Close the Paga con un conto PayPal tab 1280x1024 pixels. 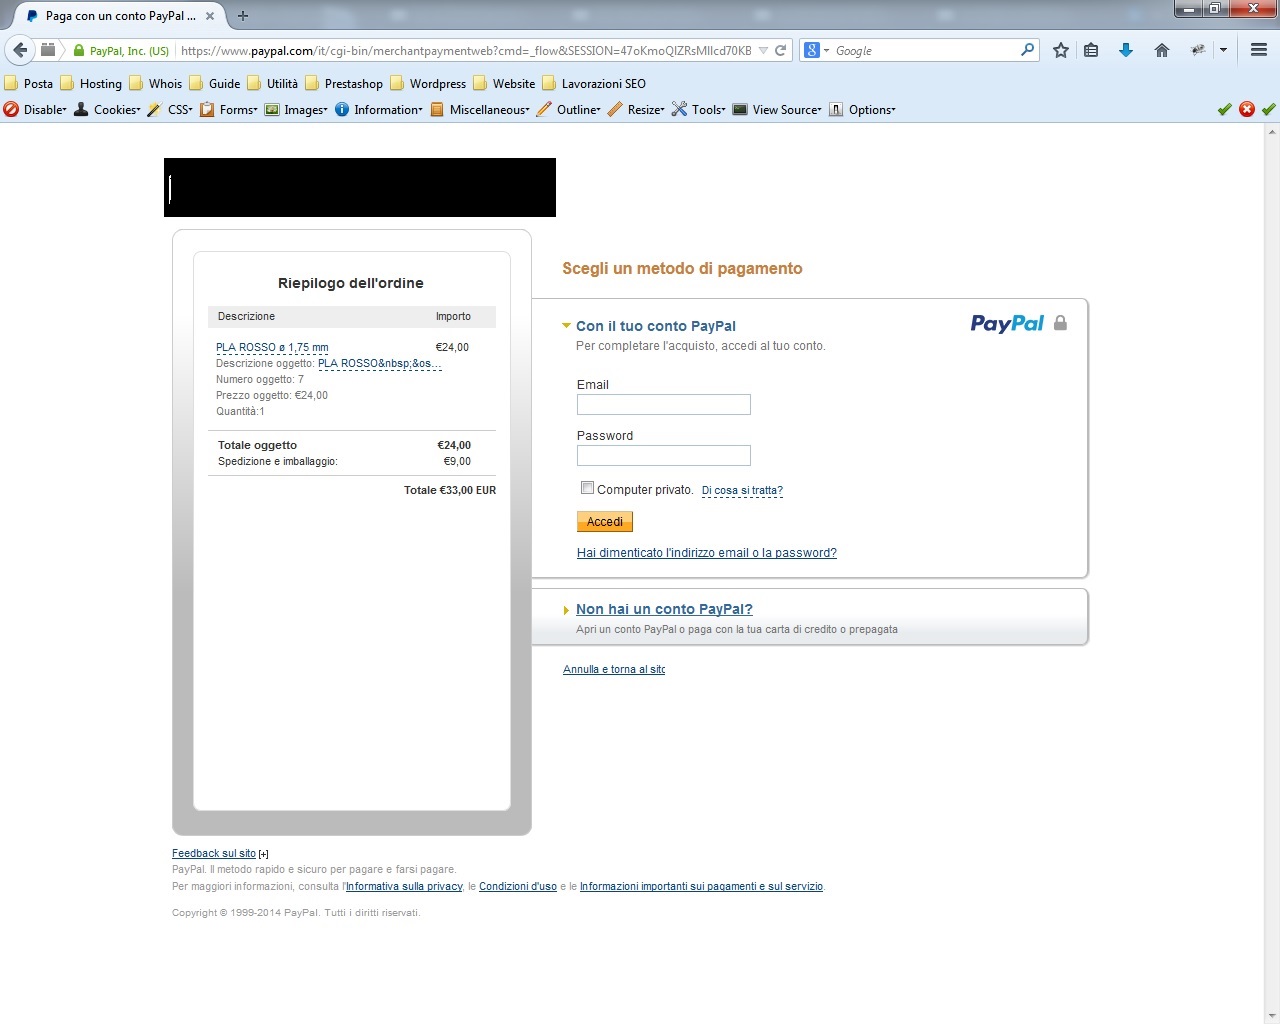[x=210, y=16]
